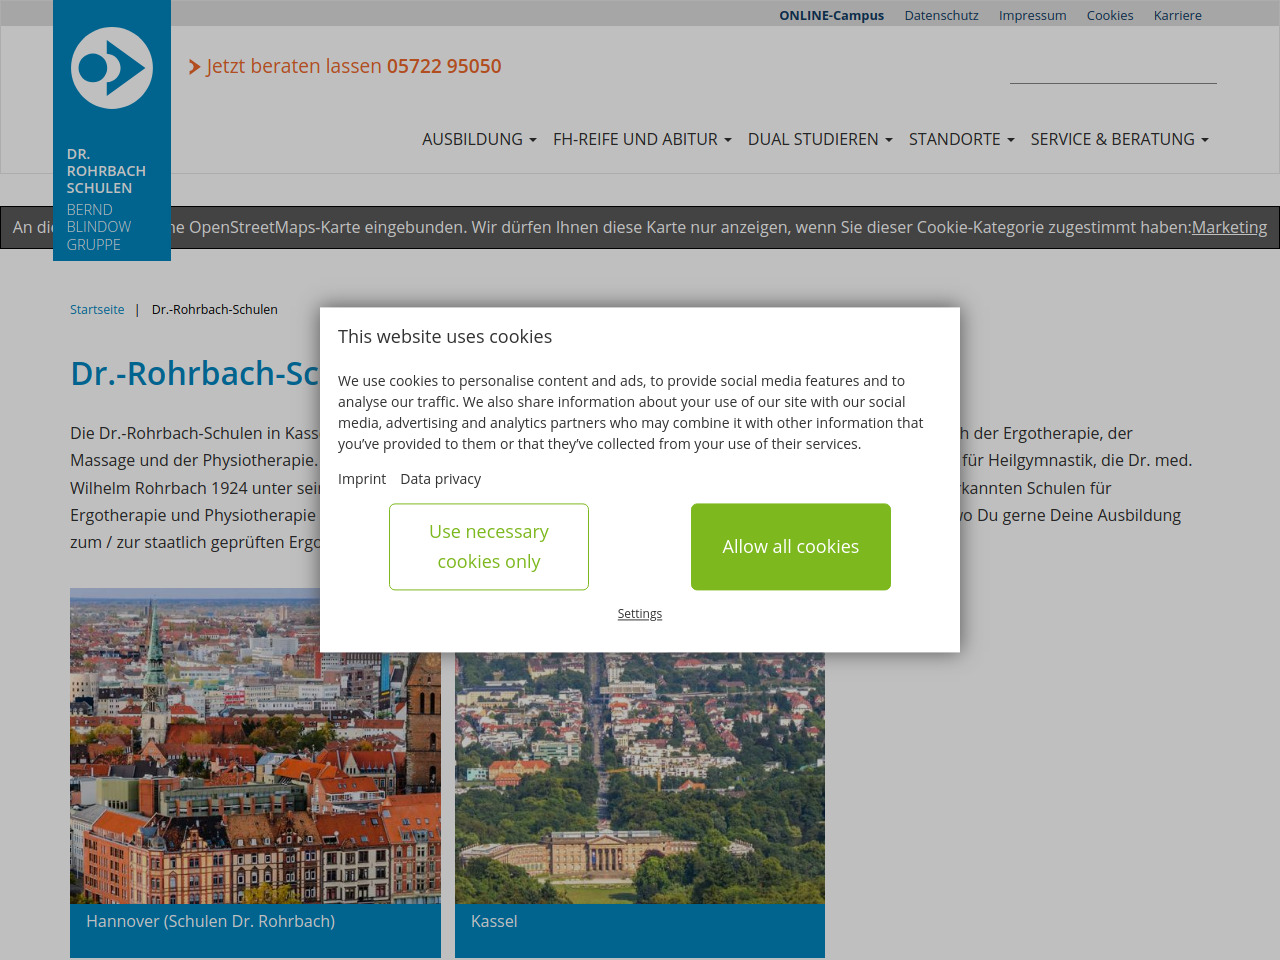Expand SERVICE & BERATUNG menu
The width and height of the screenshot is (1280, 960).
coord(1119,139)
